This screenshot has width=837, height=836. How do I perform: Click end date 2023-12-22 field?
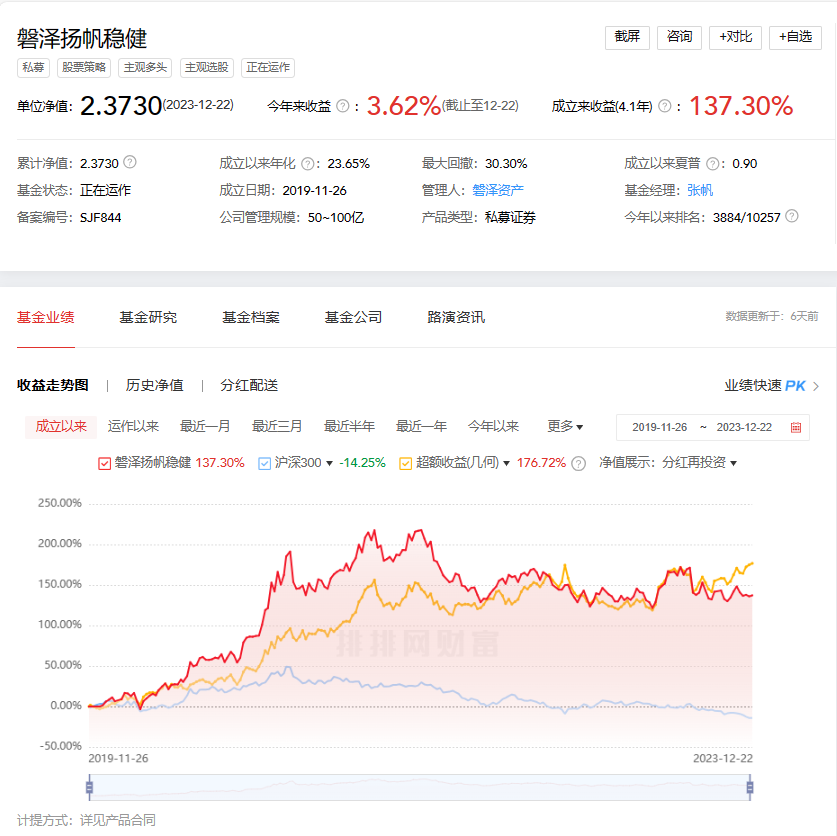744,428
